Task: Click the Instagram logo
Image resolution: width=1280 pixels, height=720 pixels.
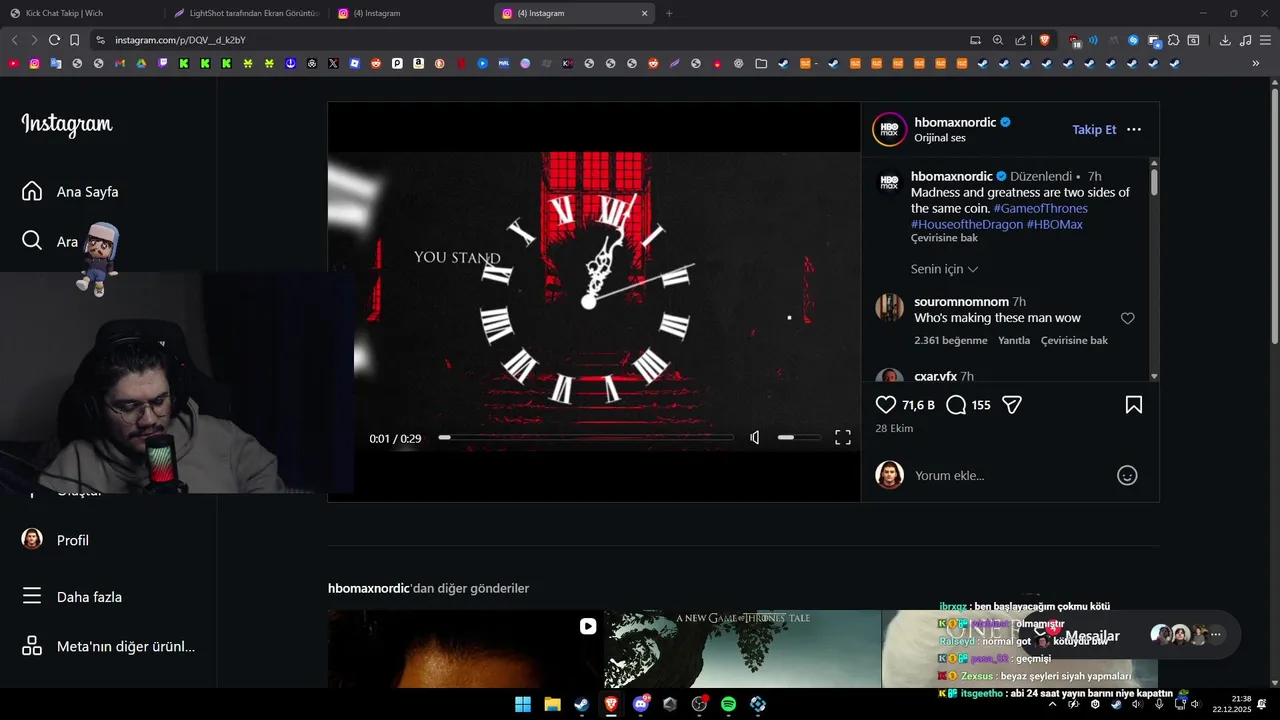Action: (x=67, y=125)
